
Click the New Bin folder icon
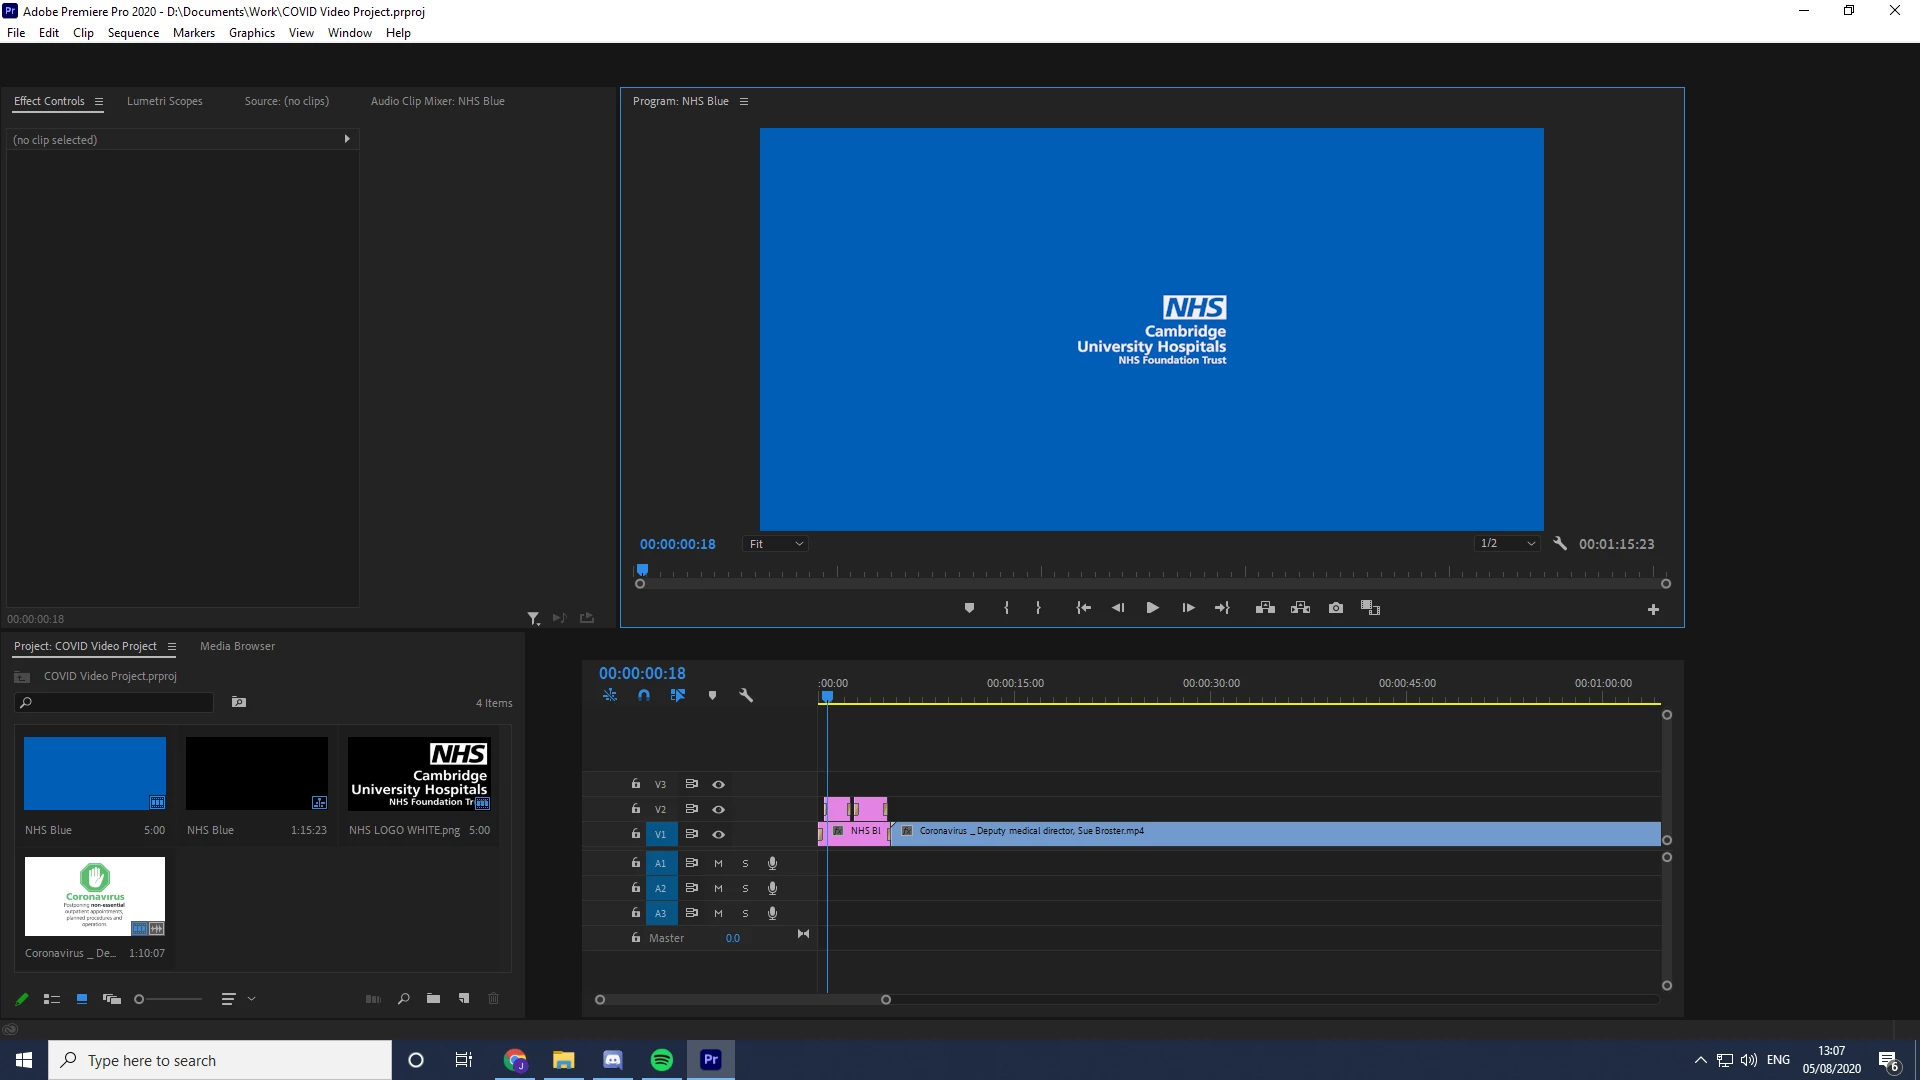point(433,998)
